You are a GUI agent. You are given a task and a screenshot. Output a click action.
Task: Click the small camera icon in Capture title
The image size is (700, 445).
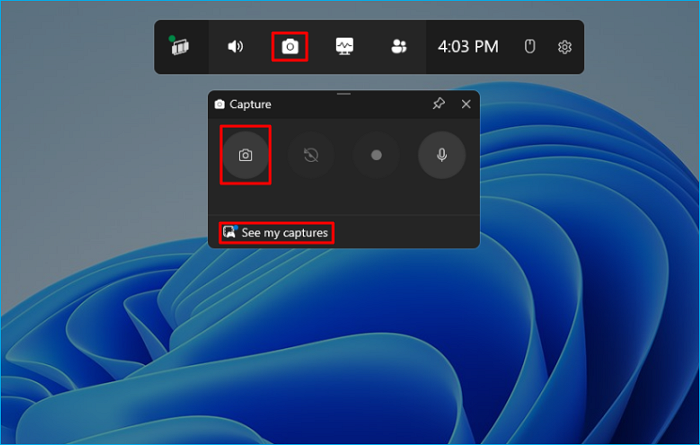220,104
